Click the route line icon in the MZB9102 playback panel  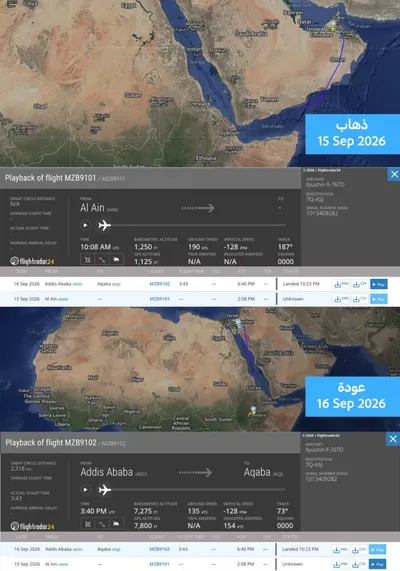(102, 524)
